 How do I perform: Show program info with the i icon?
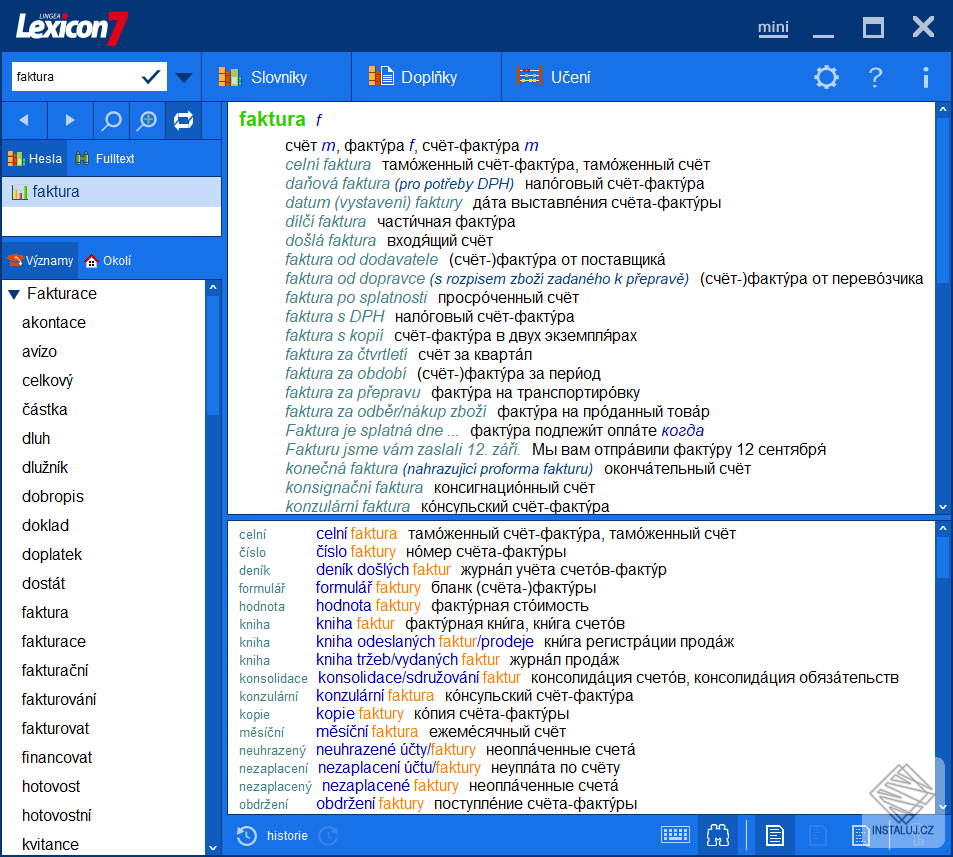(925, 77)
